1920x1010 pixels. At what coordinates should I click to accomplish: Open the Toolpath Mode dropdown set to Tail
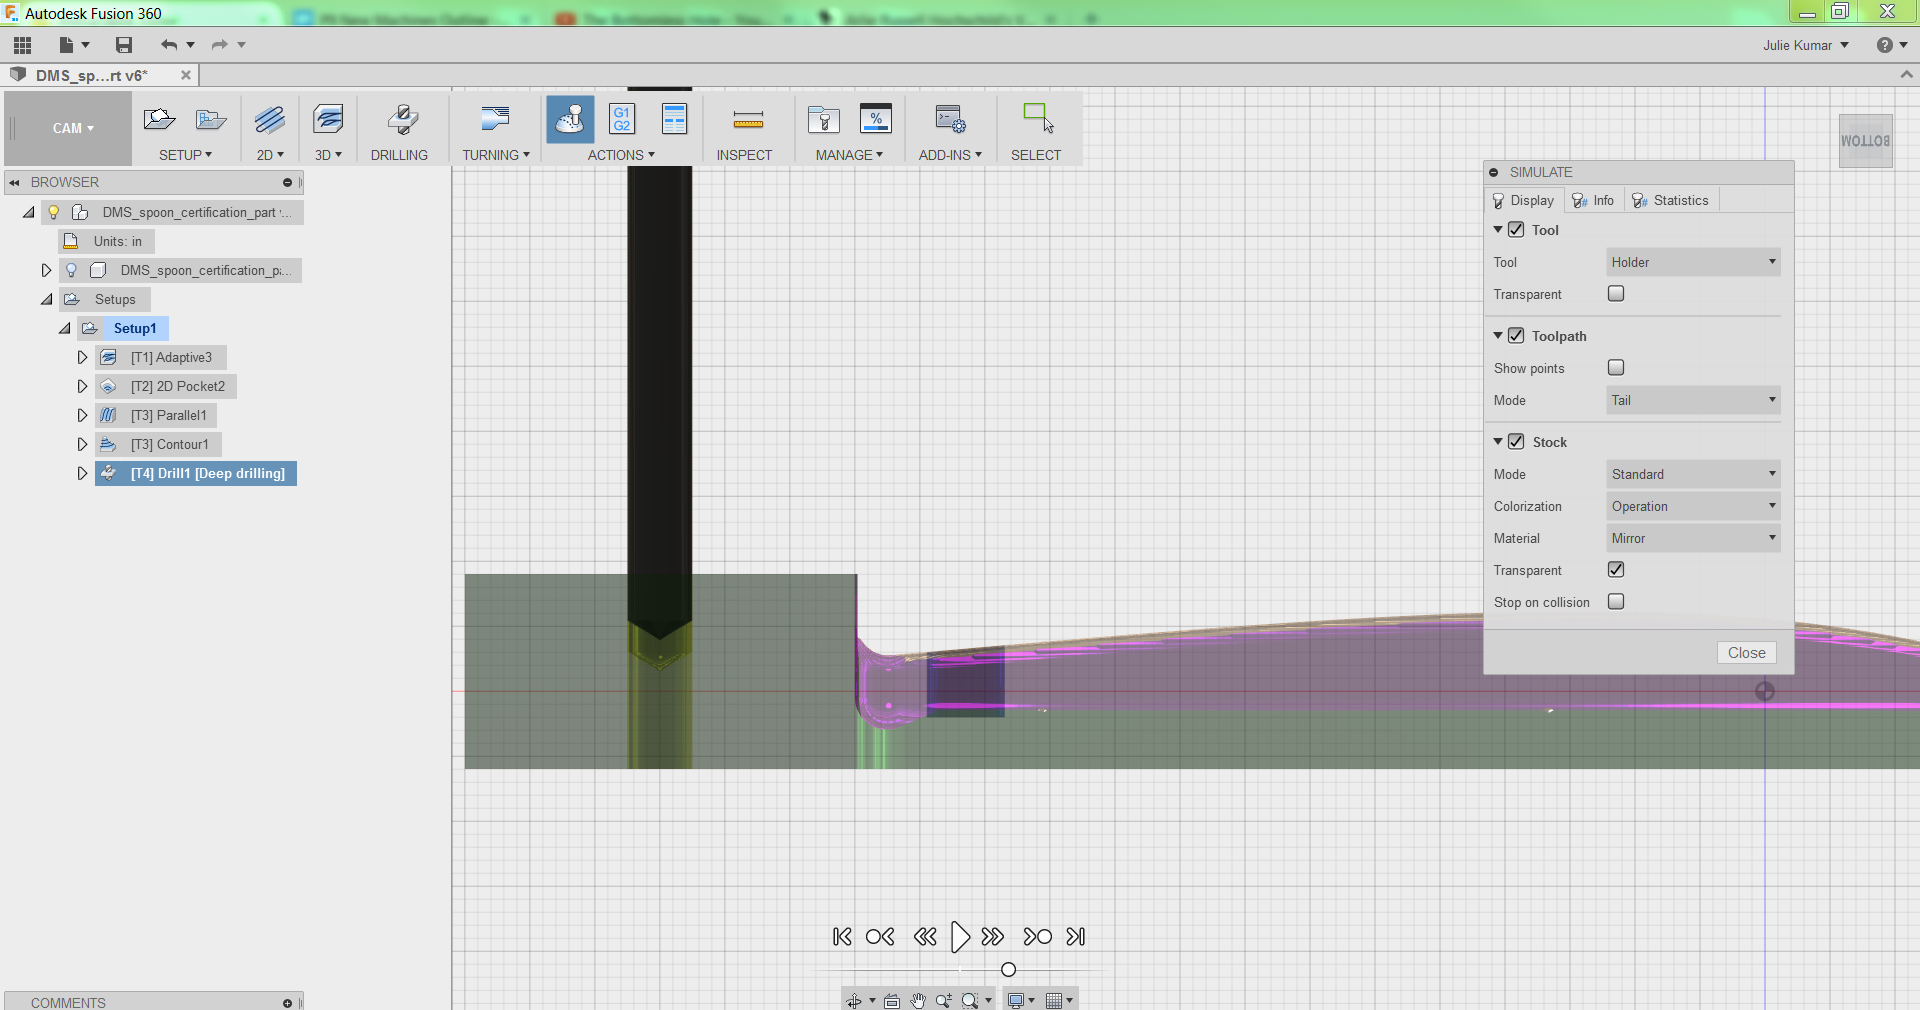(1693, 400)
